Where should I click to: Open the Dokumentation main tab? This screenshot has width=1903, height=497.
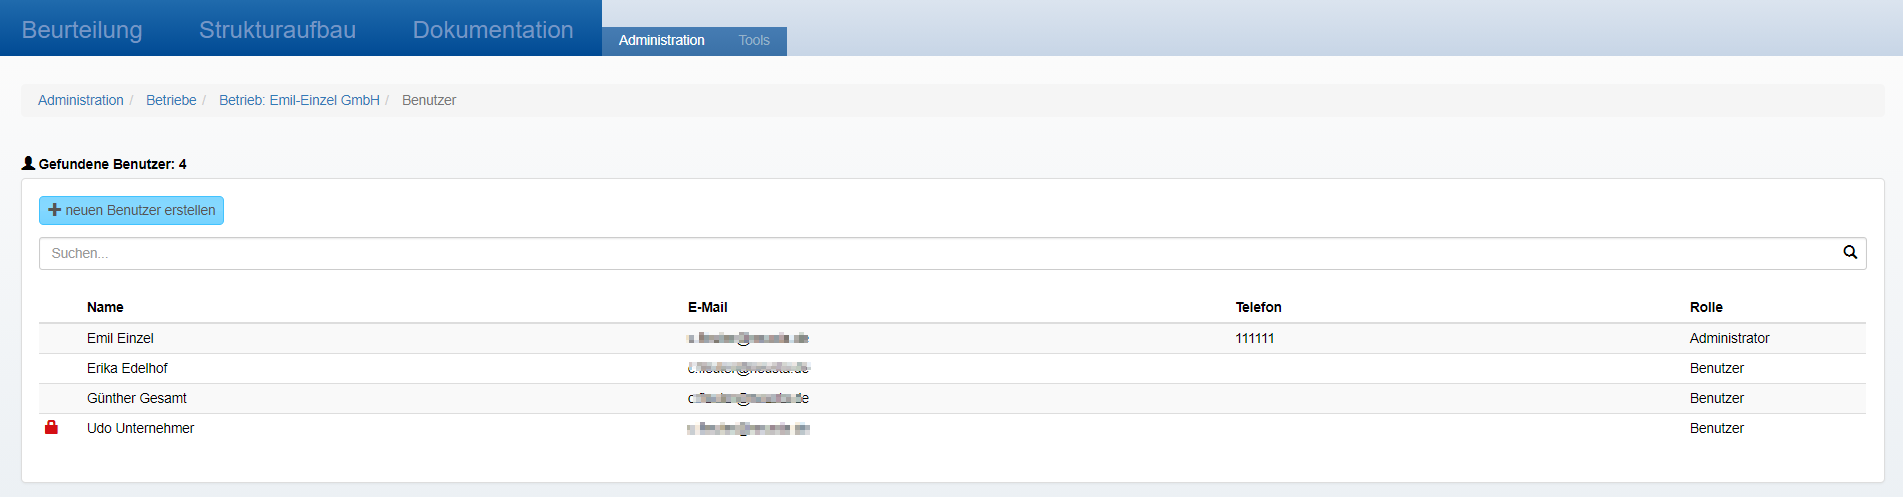pyautogui.click(x=493, y=30)
